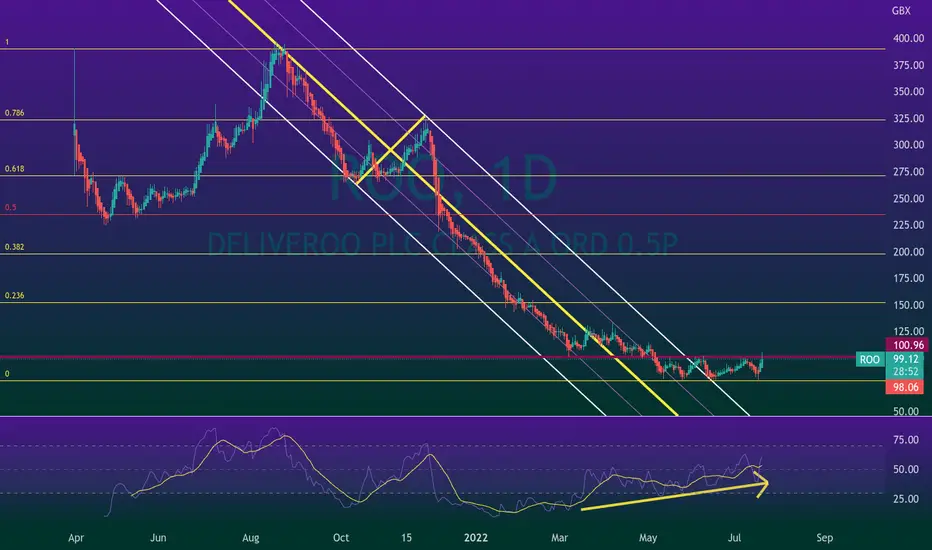Click the Fibonacci 0.786 label
This screenshot has width=932, height=550.
[14, 113]
